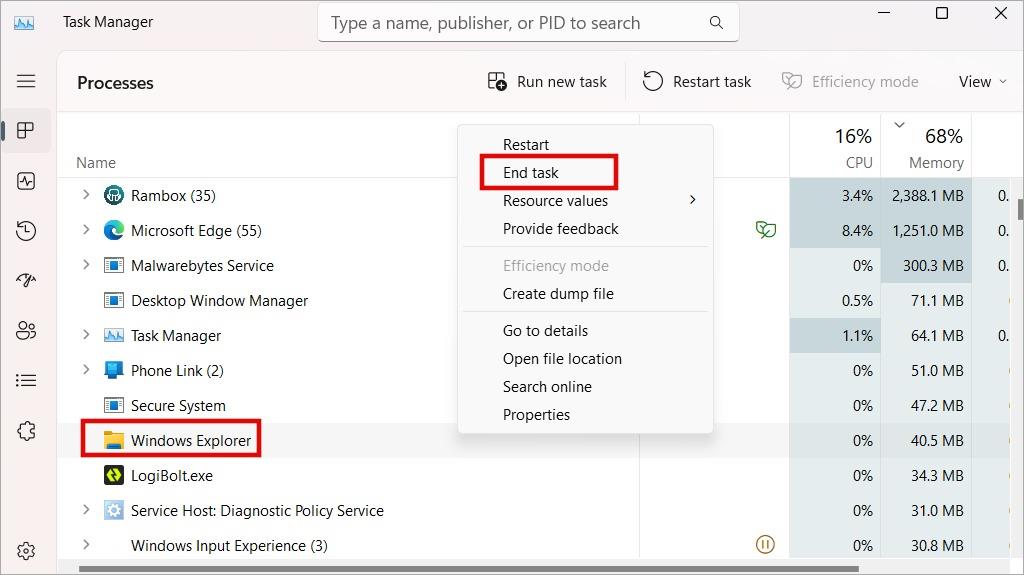
Task: Choose Restart in the context menu
Action: click(x=585, y=144)
